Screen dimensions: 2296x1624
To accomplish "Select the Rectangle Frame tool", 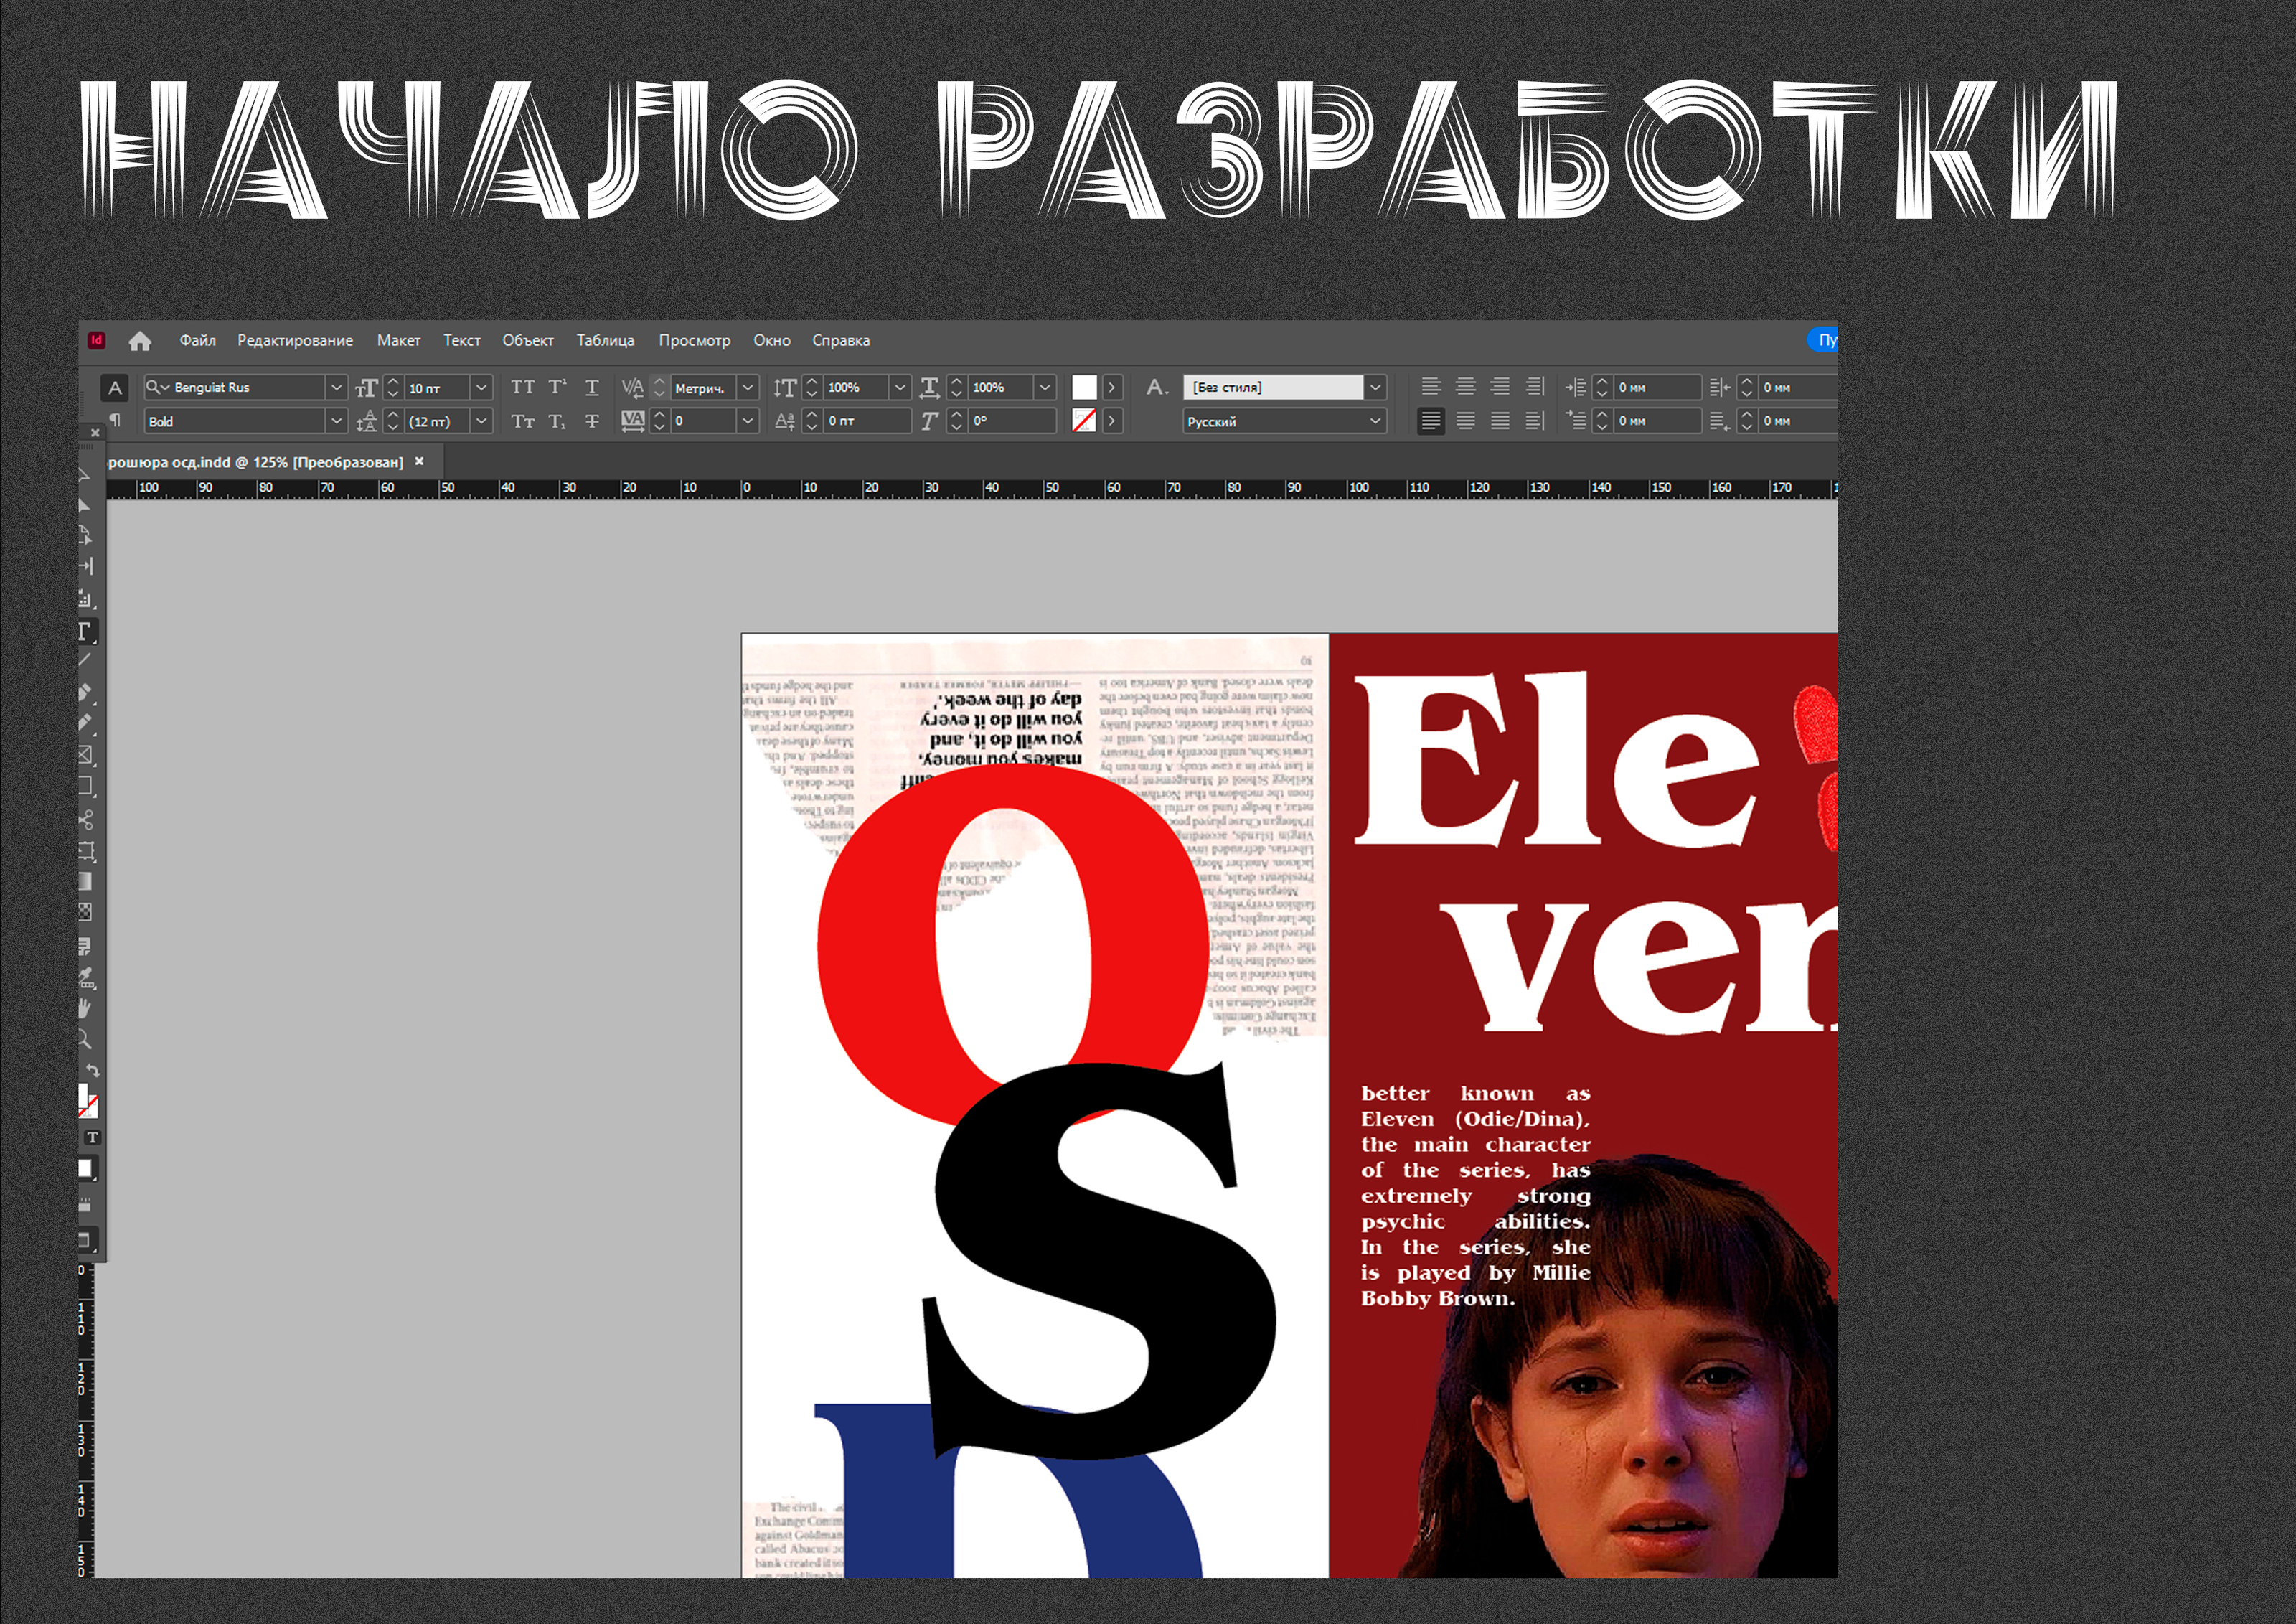I will click(86, 755).
